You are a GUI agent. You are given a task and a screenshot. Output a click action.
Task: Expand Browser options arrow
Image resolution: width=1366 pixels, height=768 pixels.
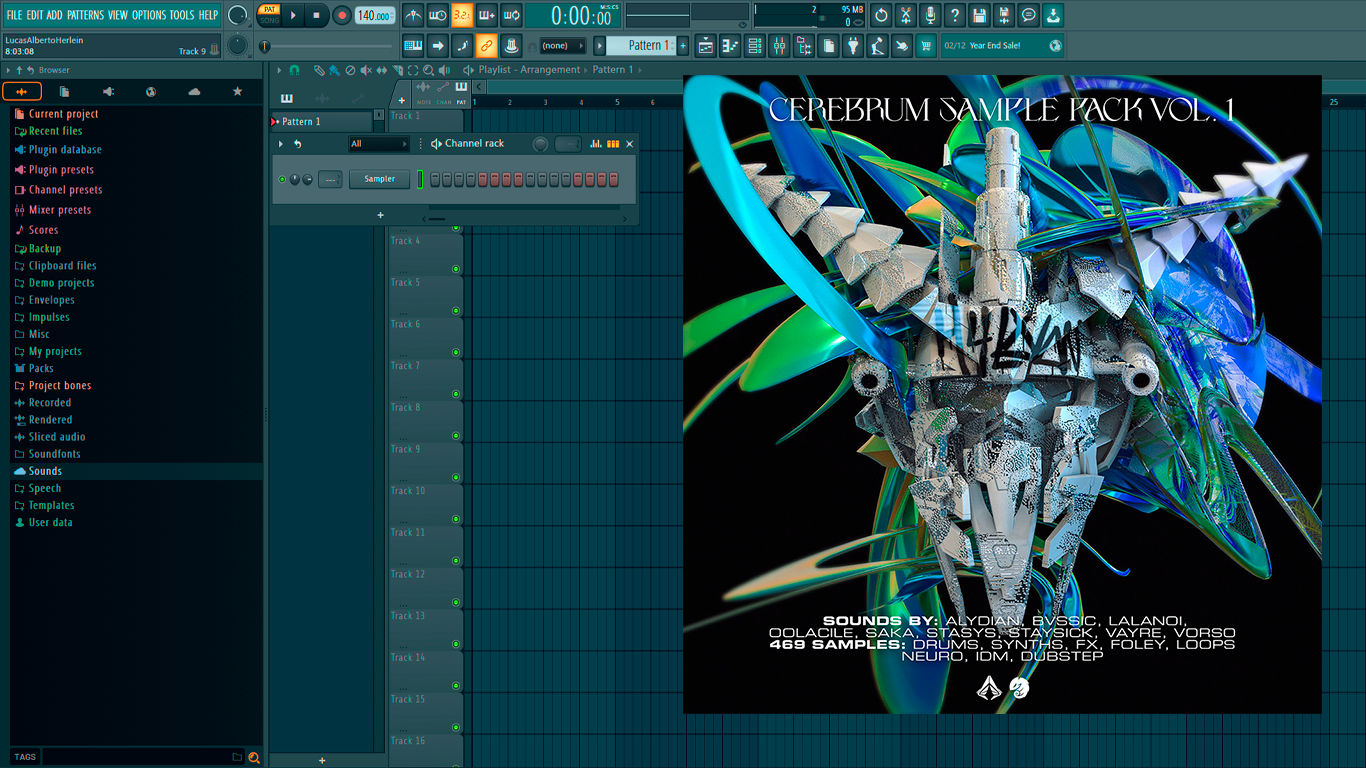click(x=9, y=70)
